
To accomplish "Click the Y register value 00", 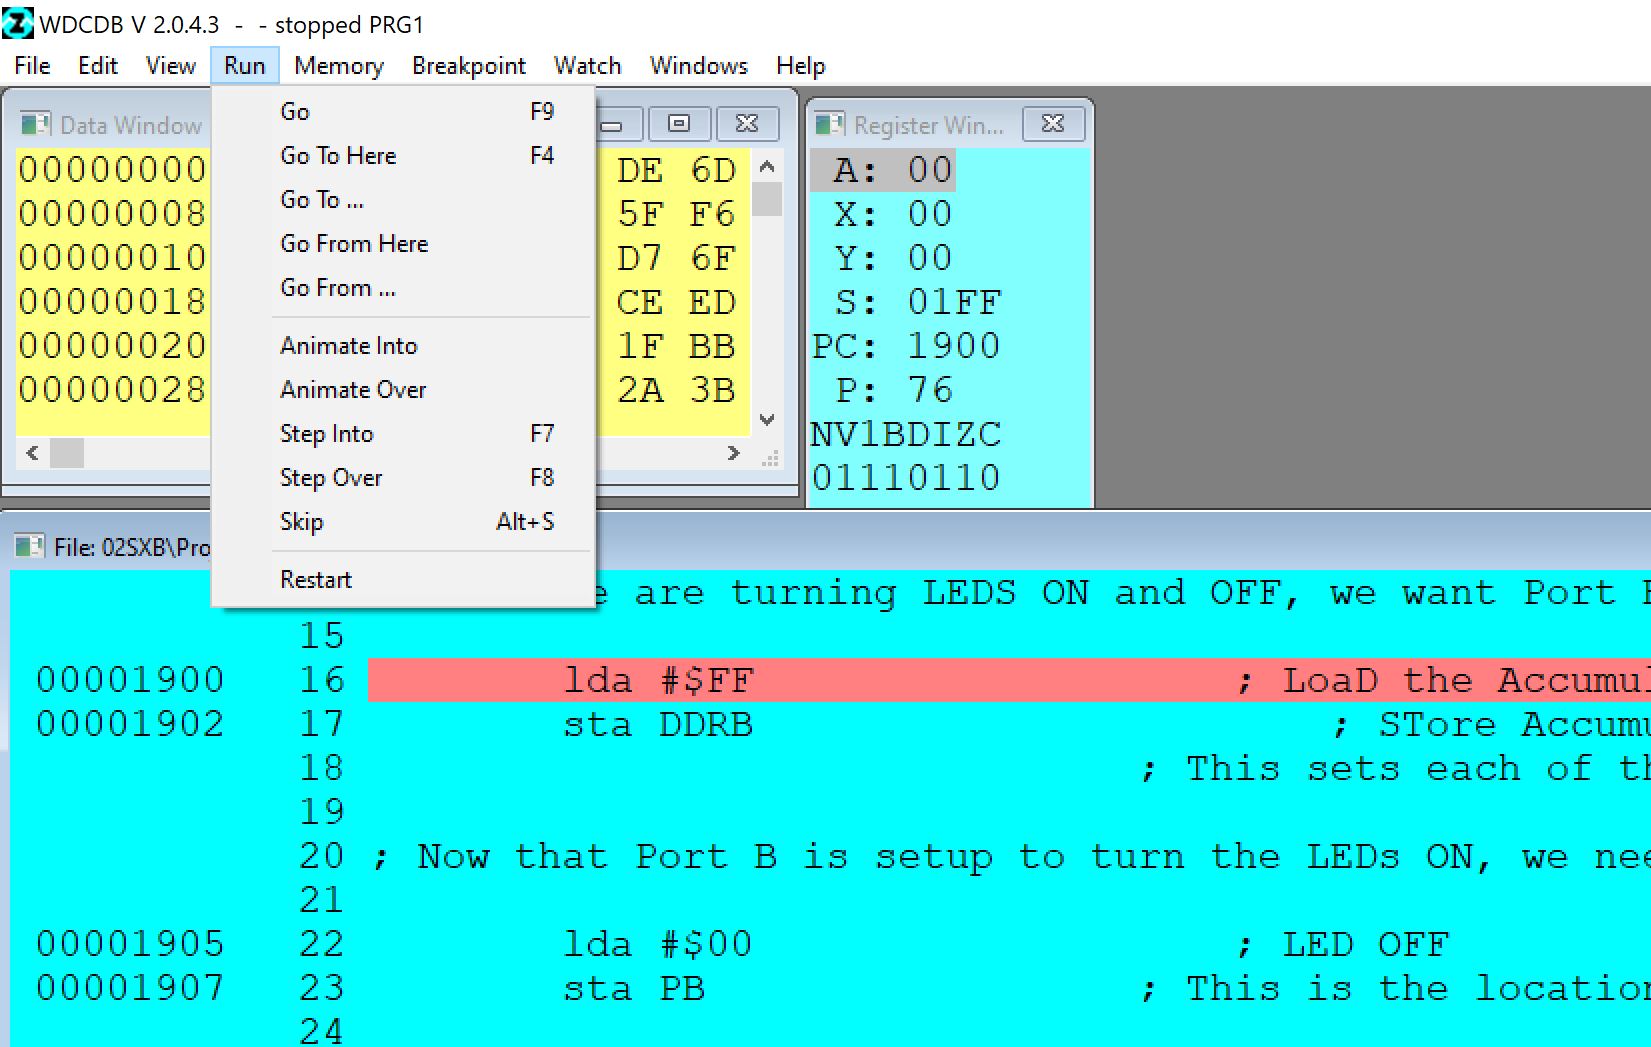I will [x=930, y=258].
